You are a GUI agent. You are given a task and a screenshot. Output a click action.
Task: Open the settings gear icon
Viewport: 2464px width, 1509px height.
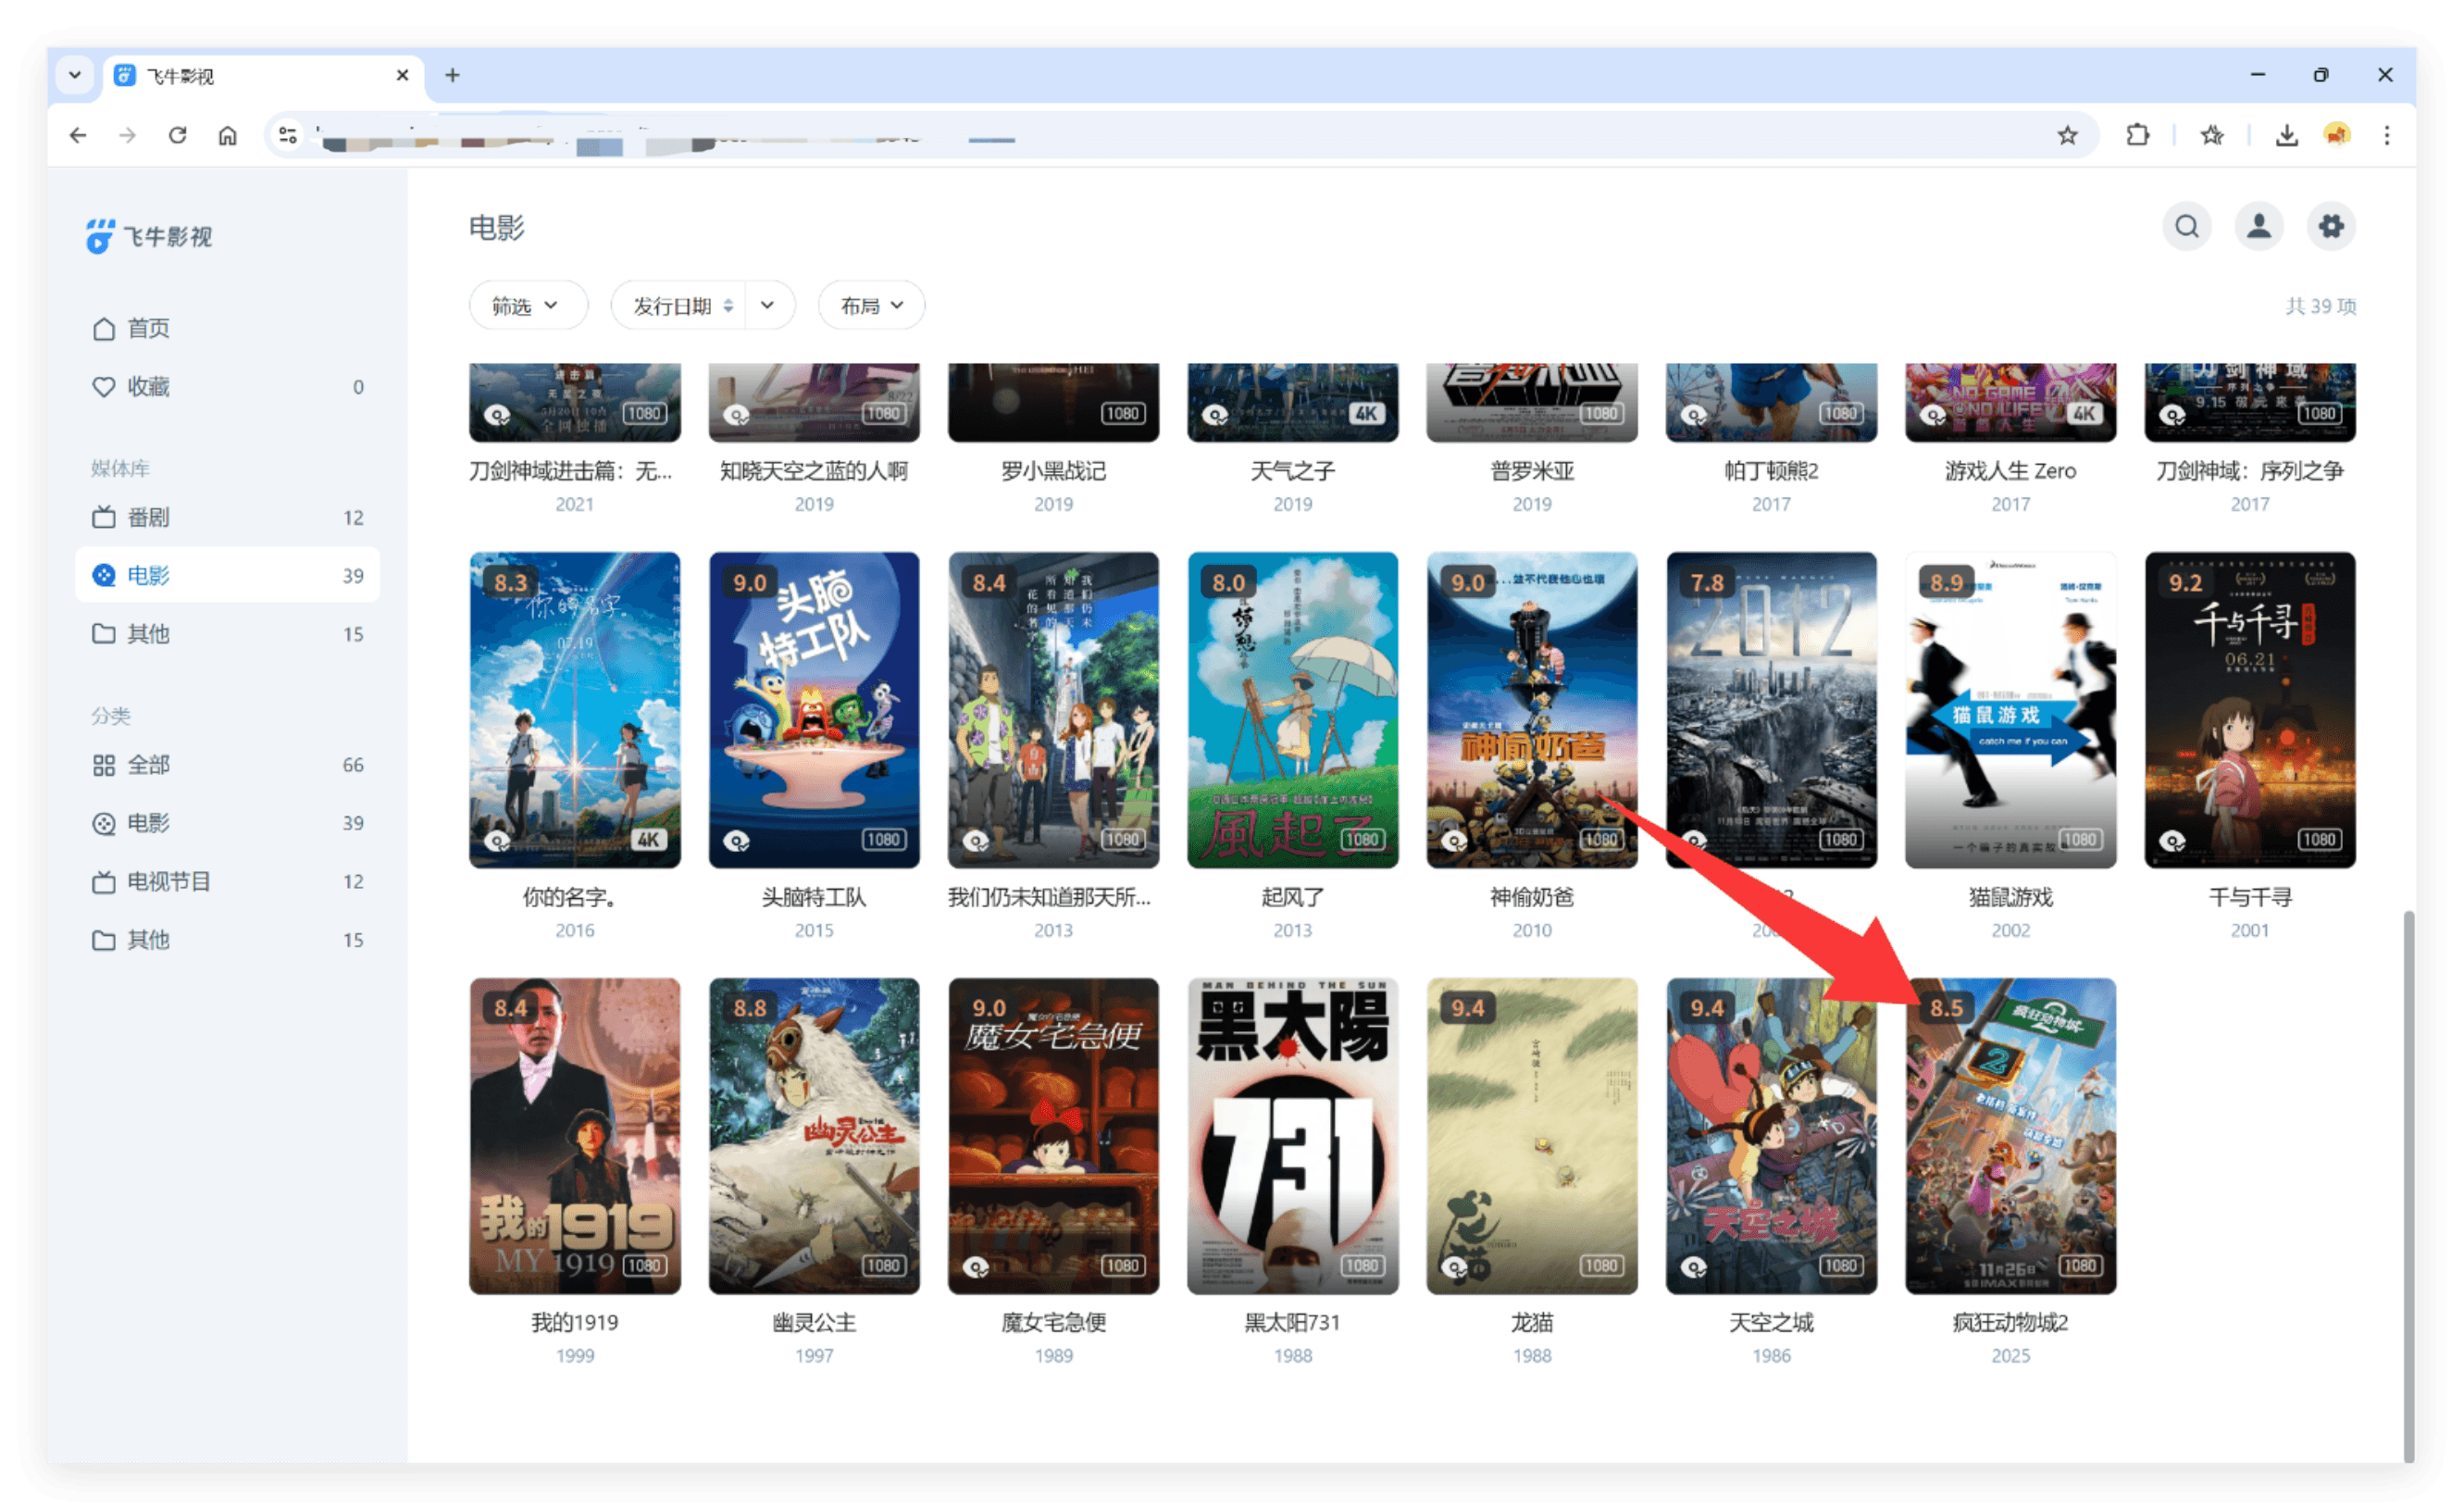pyautogui.click(x=2330, y=226)
